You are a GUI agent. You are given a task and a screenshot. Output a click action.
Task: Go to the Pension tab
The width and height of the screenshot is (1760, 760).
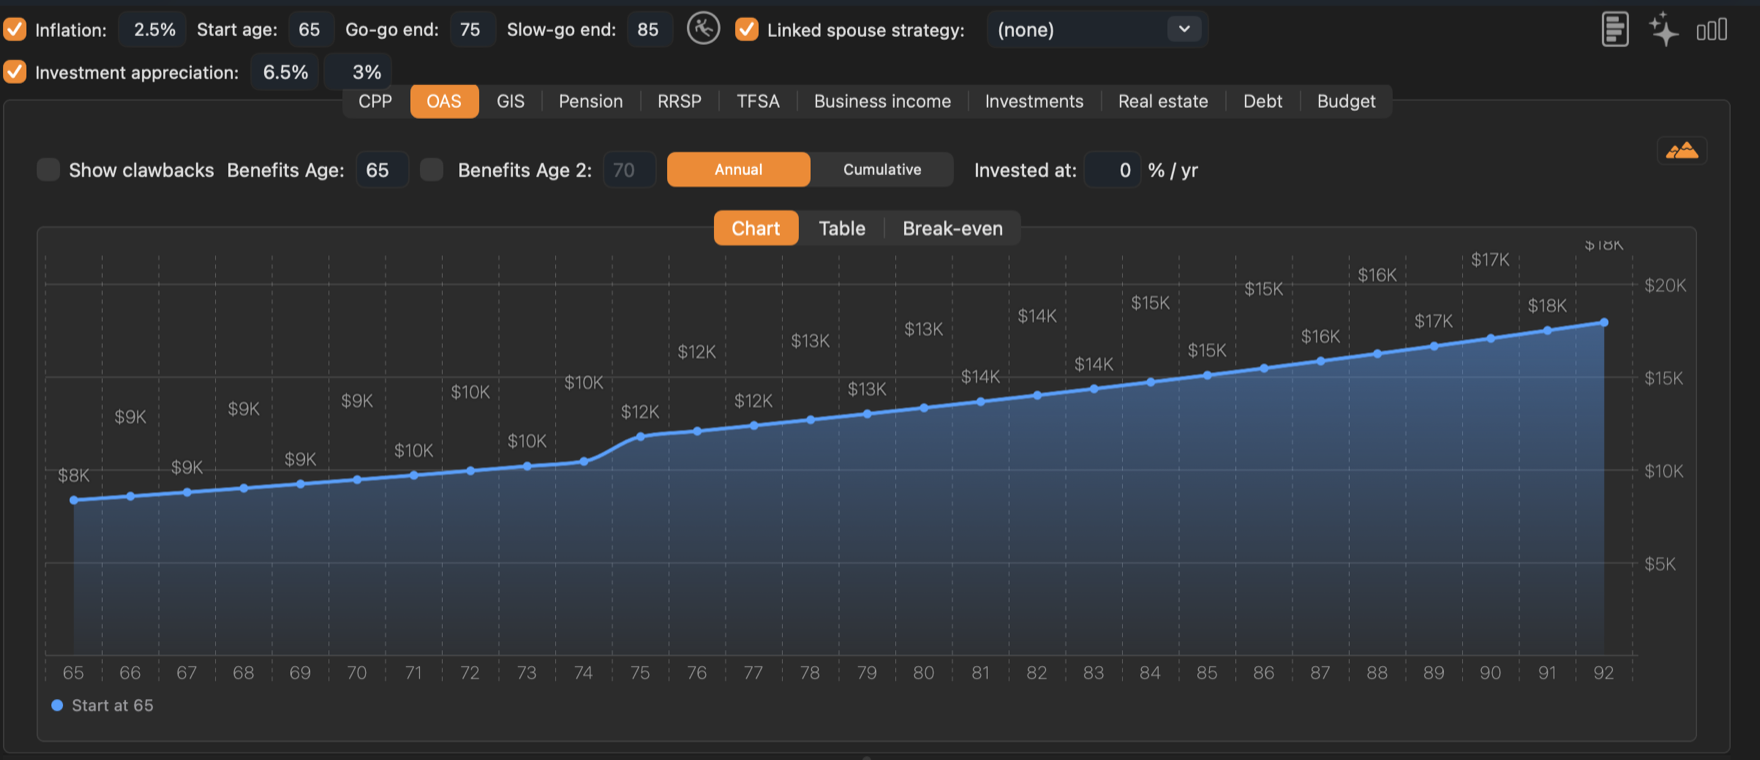click(591, 101)
